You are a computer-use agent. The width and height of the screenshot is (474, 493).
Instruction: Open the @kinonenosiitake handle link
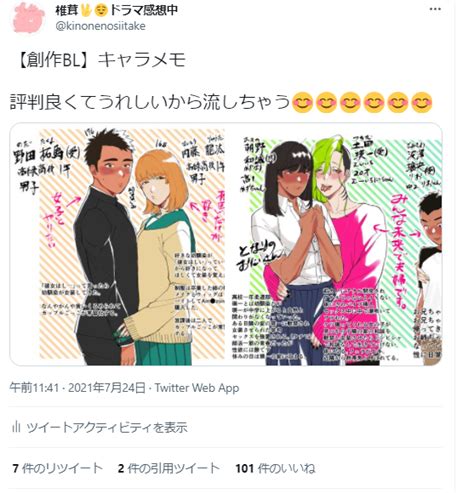100,26
